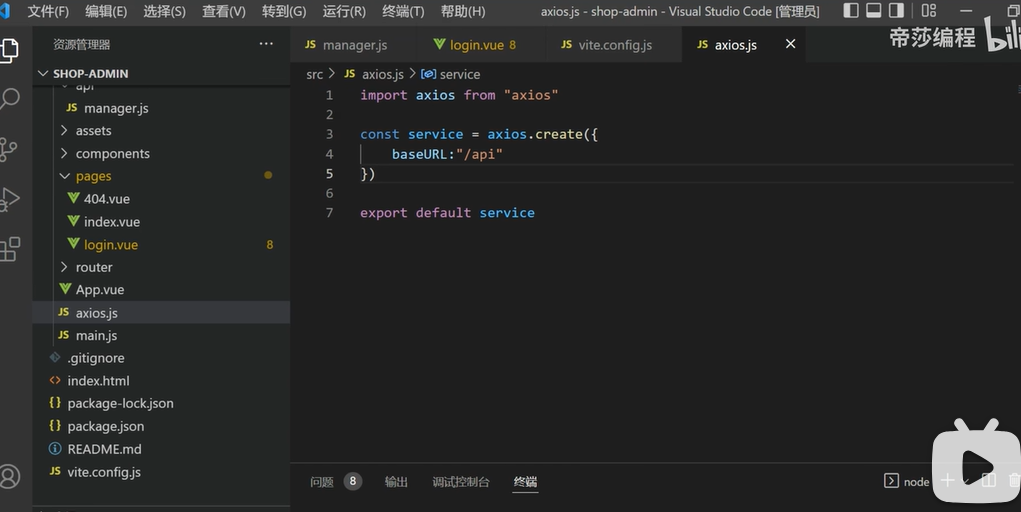Open Explorer icon in activity bar

tap(10, 49)
